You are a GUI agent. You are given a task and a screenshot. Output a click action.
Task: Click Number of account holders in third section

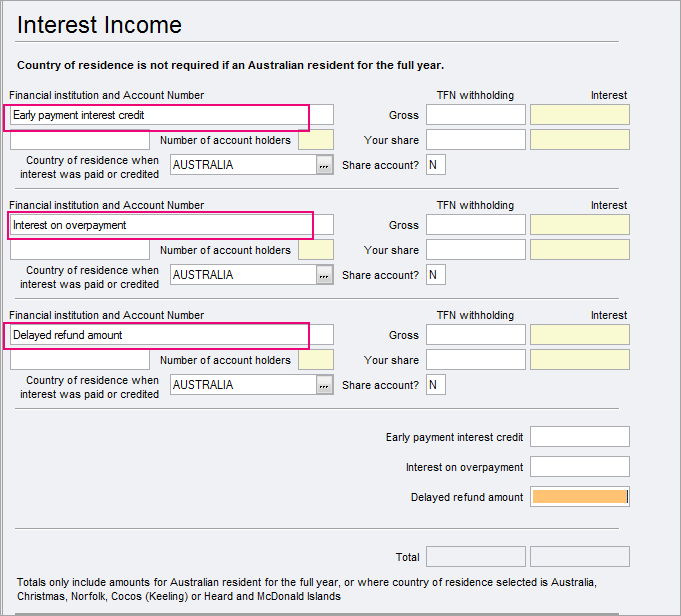(316, 360)
